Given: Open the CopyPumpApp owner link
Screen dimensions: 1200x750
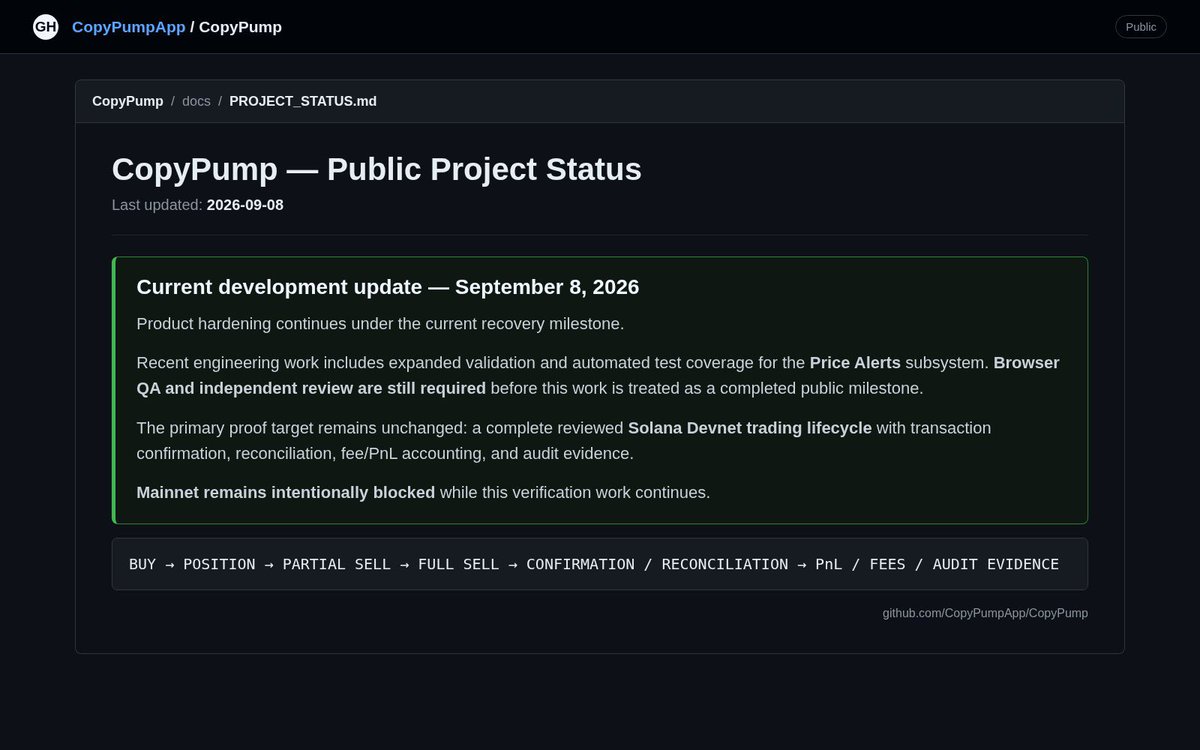Looking at the screenshot, I should click(129, 27).
